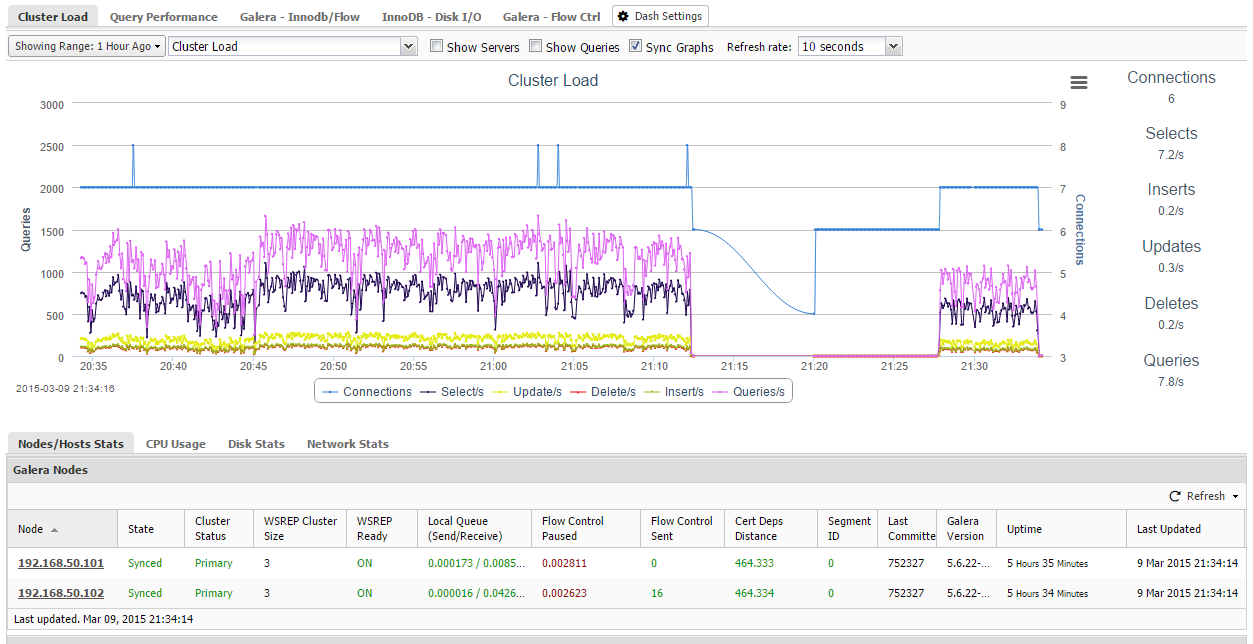Enable the Show Queries checkbox
This screenshot has width=1253, height=644.
536,46
